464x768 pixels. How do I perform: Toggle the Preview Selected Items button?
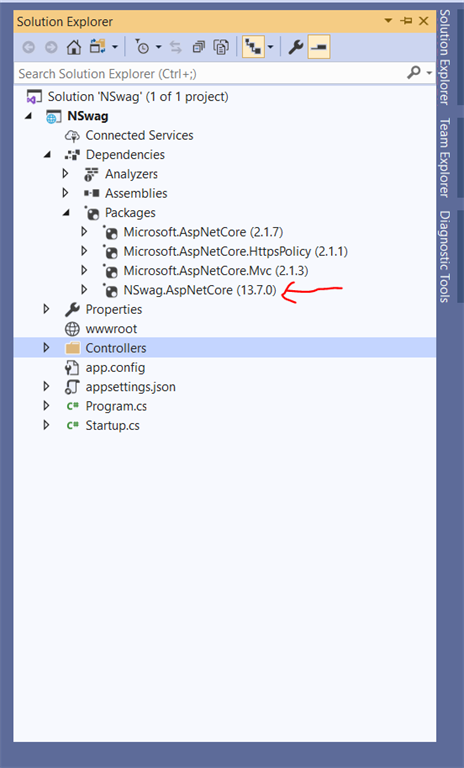319,48
